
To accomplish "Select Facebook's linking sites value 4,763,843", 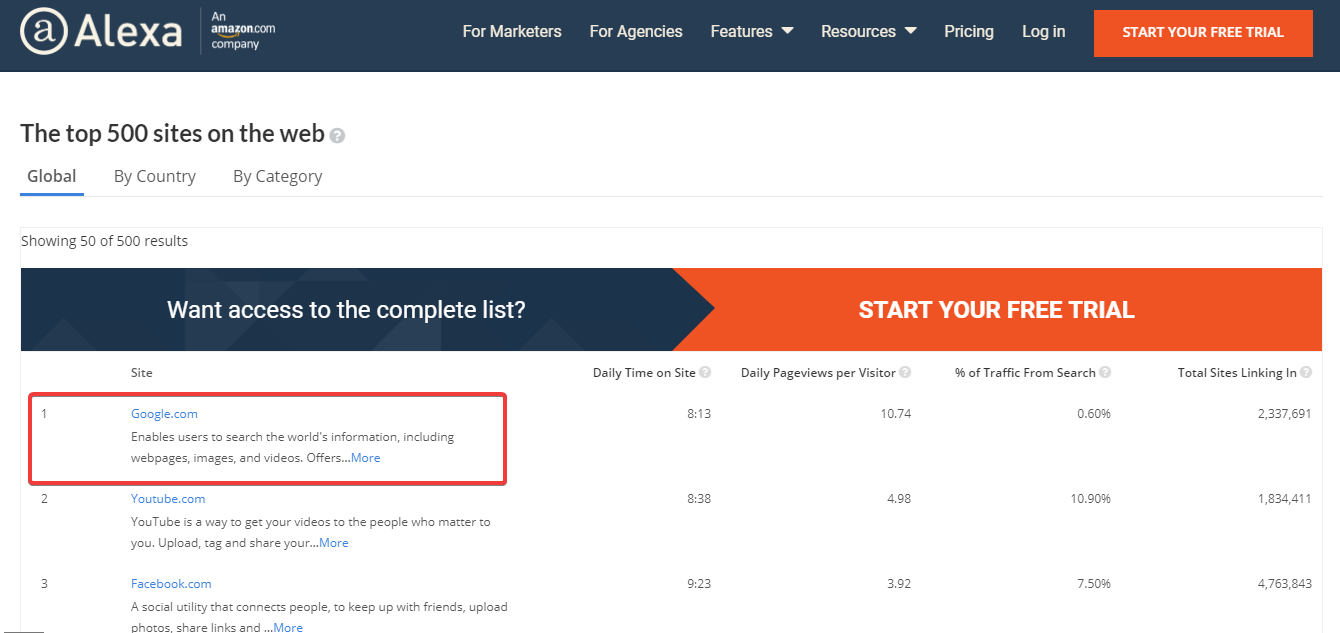I will pos(1284,584).
